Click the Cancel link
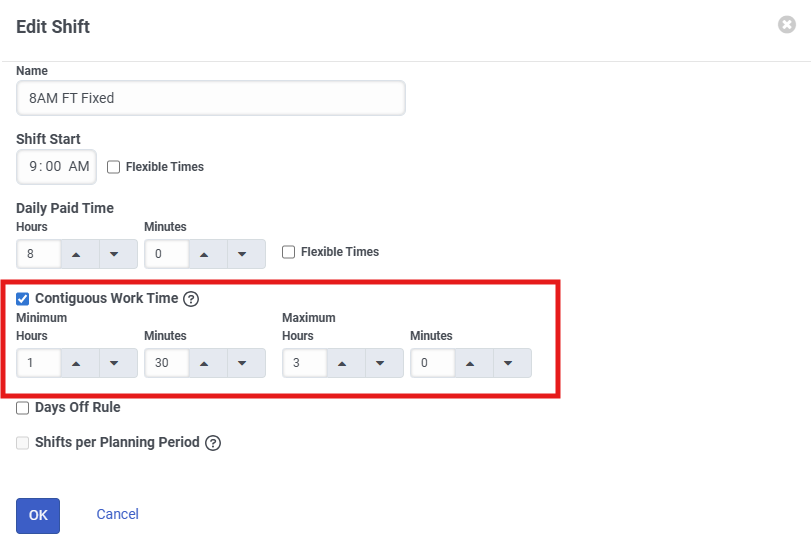Viewport: 811px width, 545px height. point(117,514)
